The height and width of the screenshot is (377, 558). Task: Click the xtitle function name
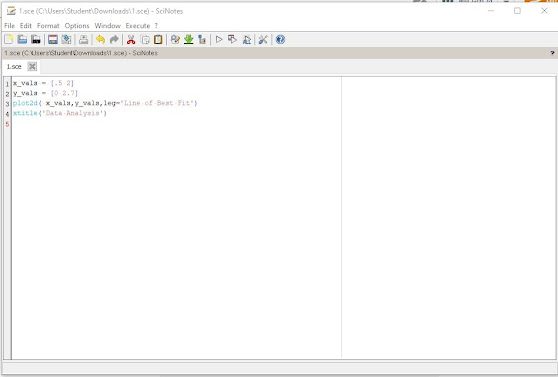(25, 113)
